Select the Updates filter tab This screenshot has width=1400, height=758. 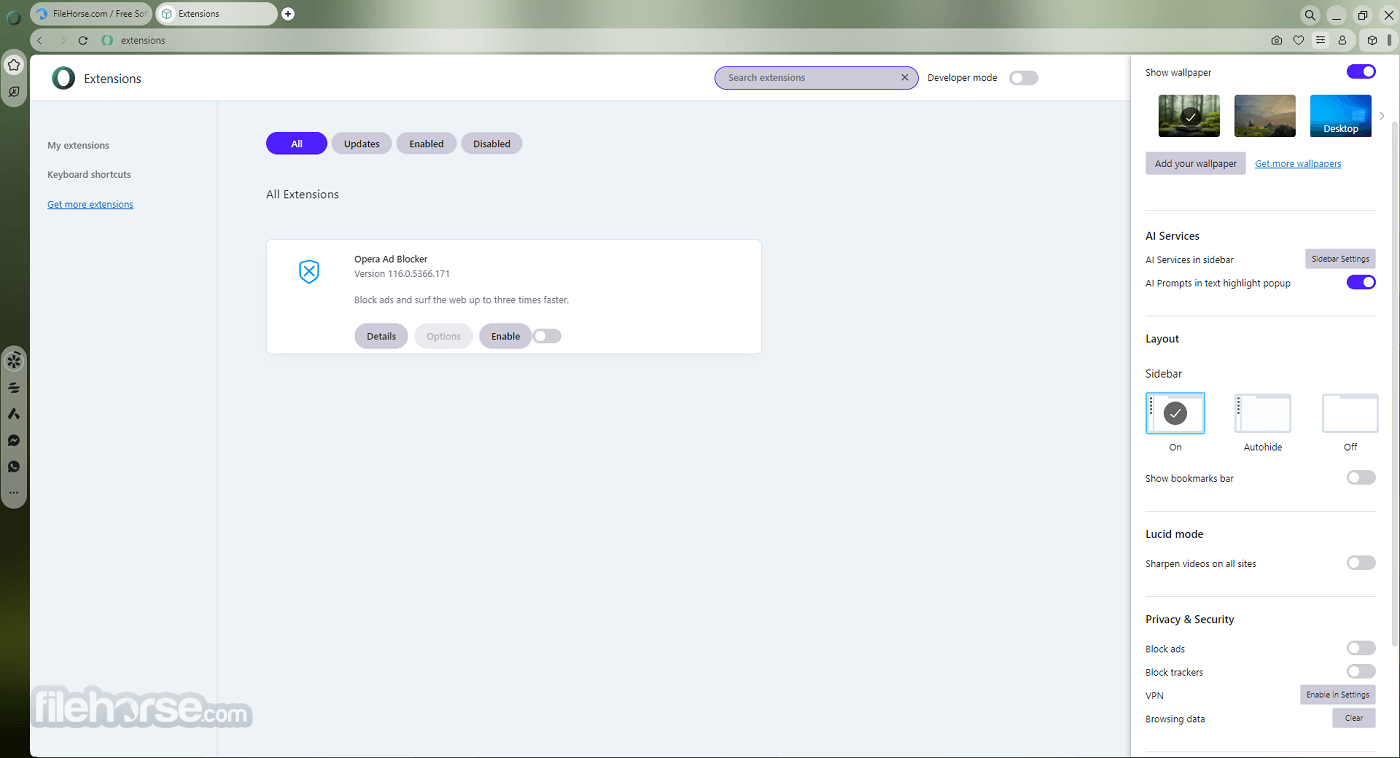click(362, 144)
